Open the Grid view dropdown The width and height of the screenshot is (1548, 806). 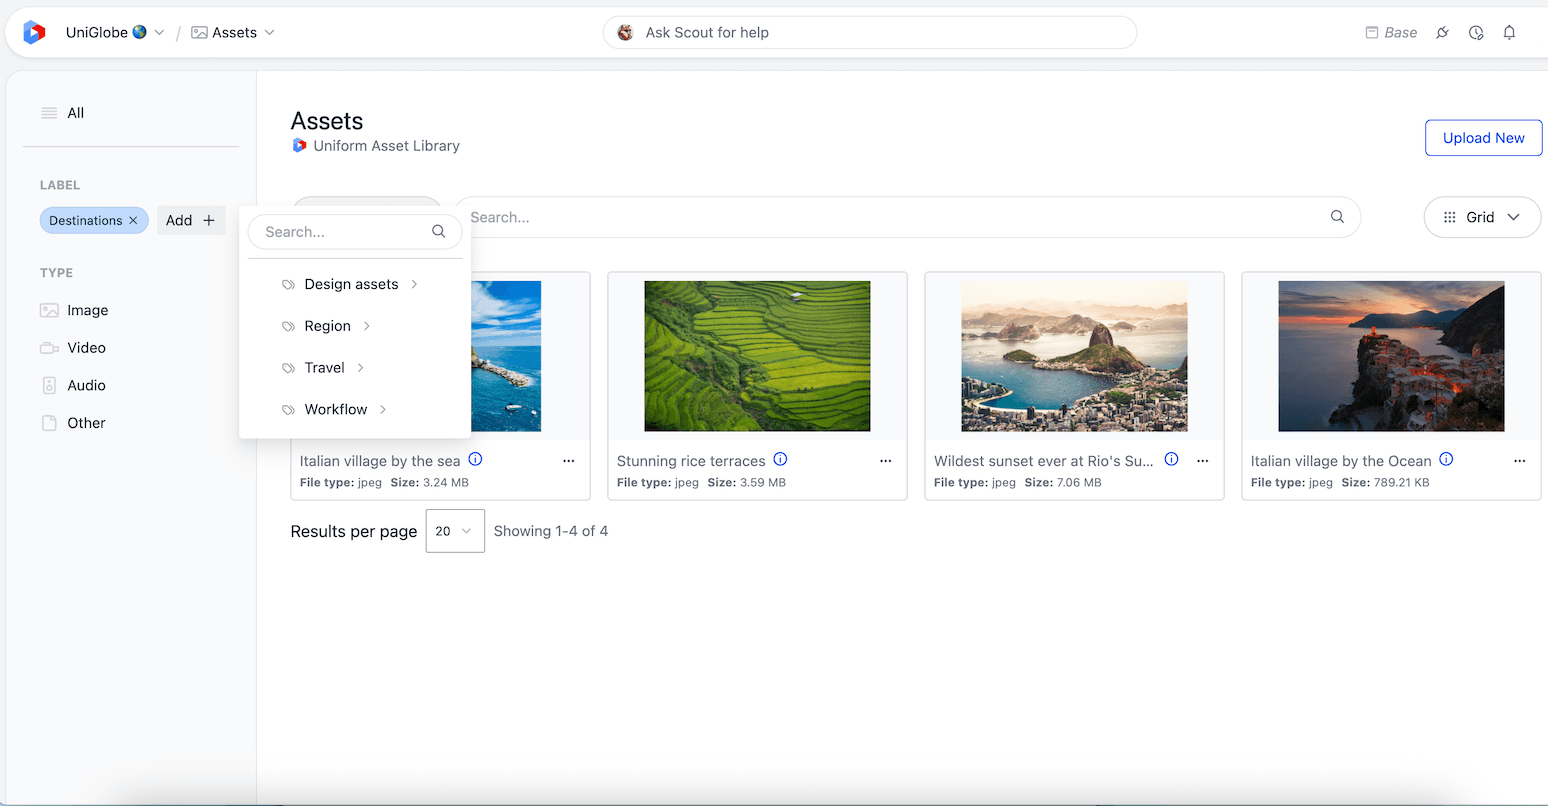pos(1482,217)
